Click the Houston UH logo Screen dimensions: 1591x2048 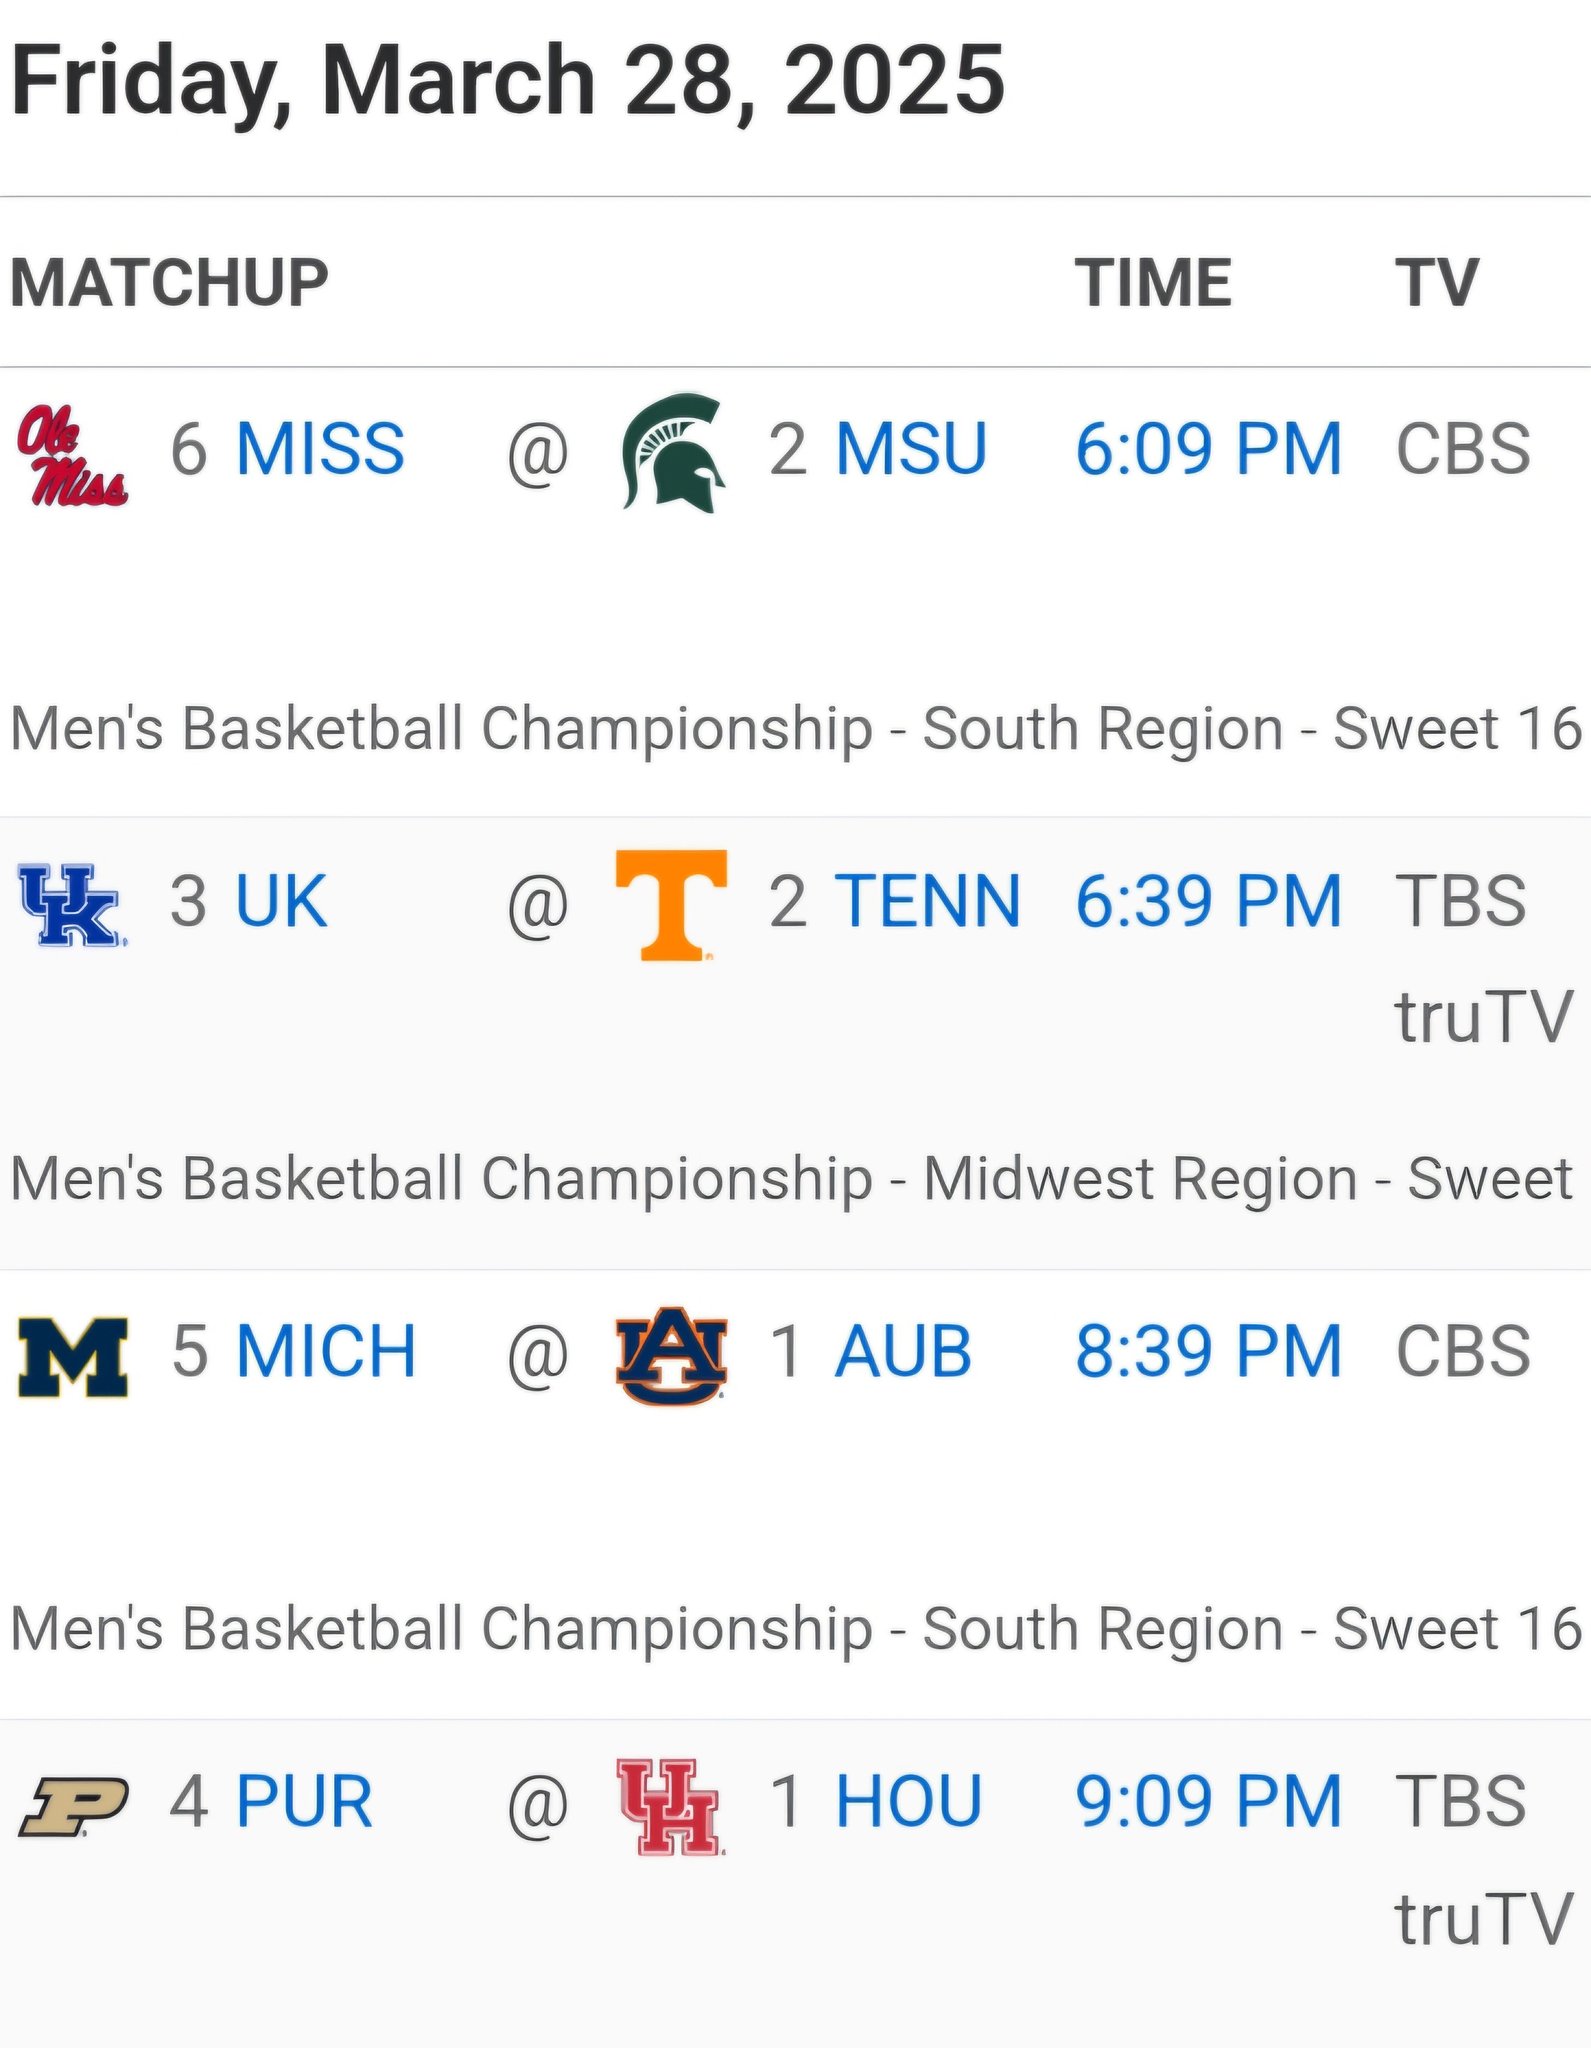pyautogui.click(x=671, y=1806)
